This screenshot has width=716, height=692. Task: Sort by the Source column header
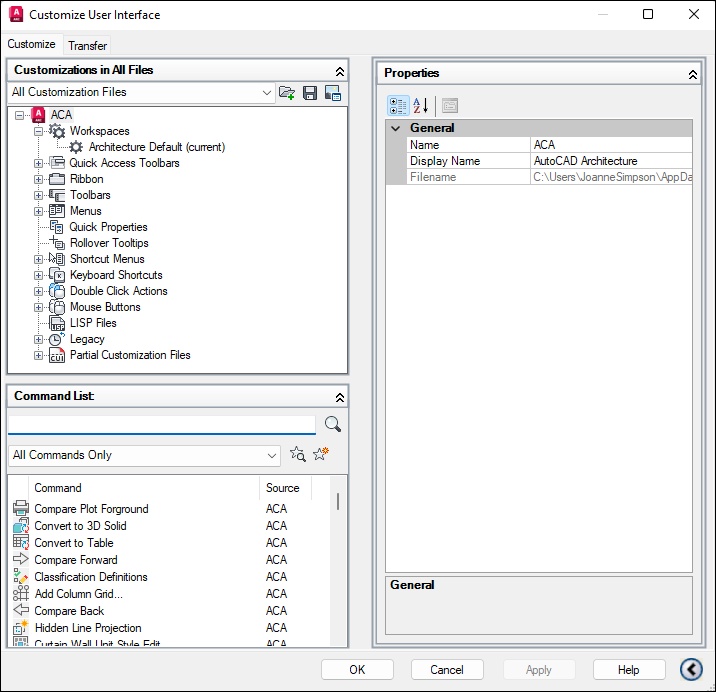coord(285,488)
